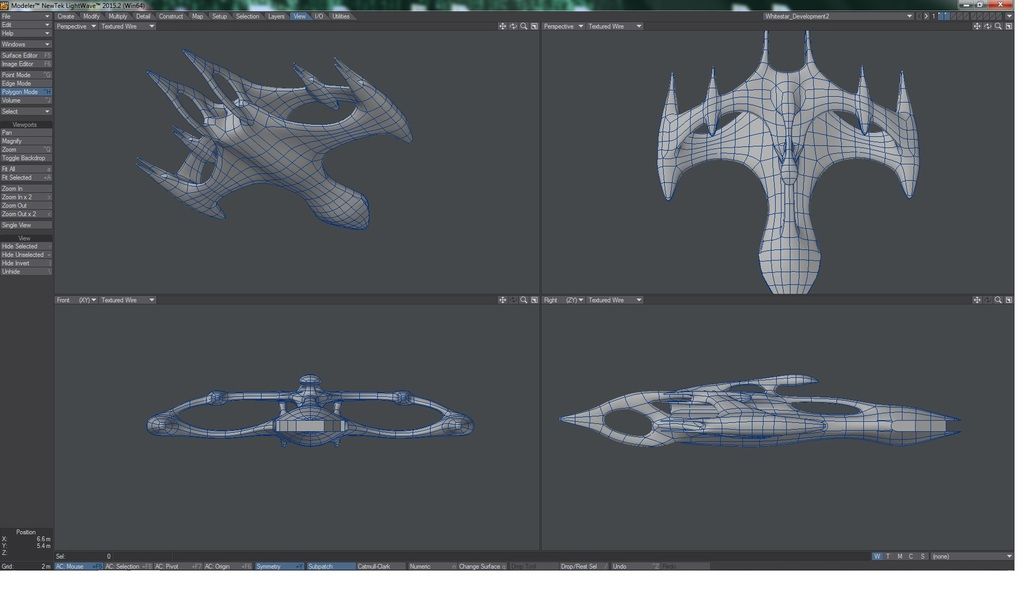
Task: Click the Undo button
Action: click(635, 567)
